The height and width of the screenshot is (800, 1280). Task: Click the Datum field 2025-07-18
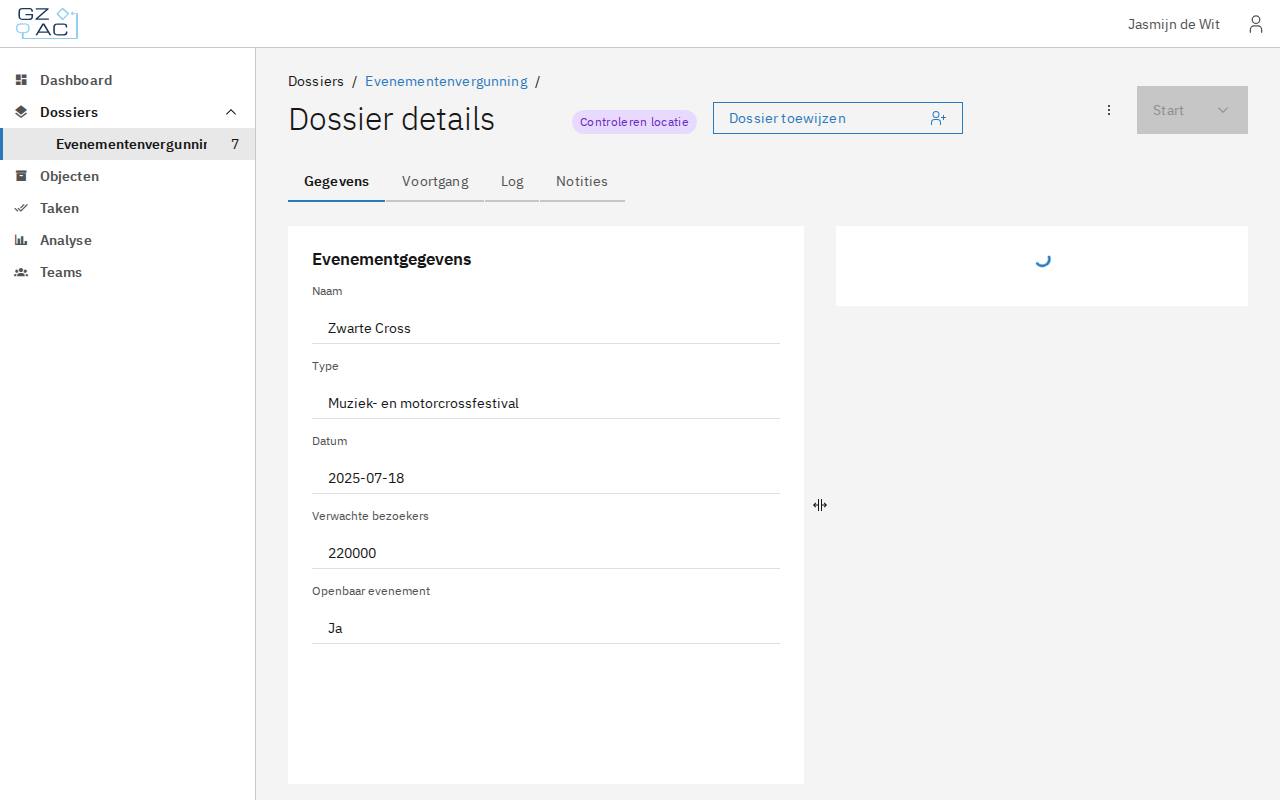click(546, 478)
